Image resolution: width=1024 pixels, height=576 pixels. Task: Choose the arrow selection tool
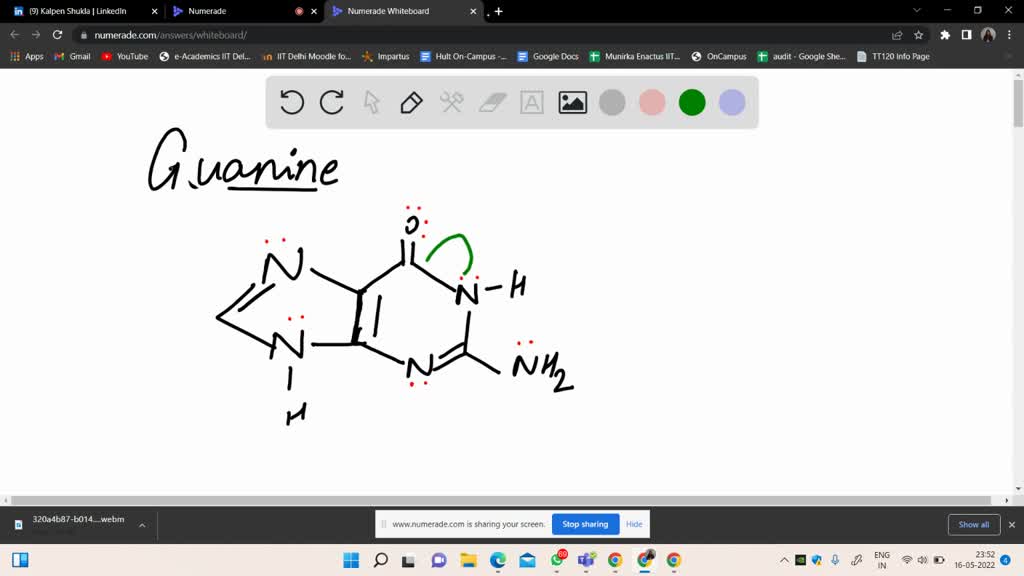[371, 102]
